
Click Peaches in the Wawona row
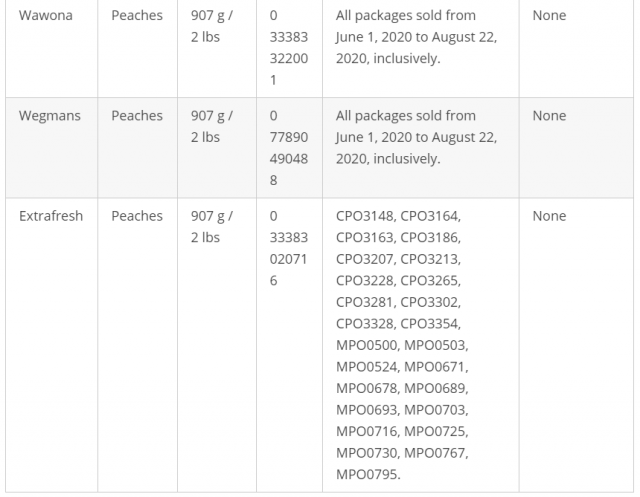click(137, 16)
